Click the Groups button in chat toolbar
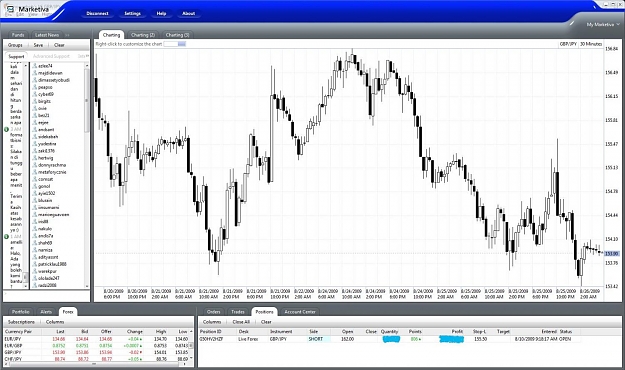 pos(15,45)
